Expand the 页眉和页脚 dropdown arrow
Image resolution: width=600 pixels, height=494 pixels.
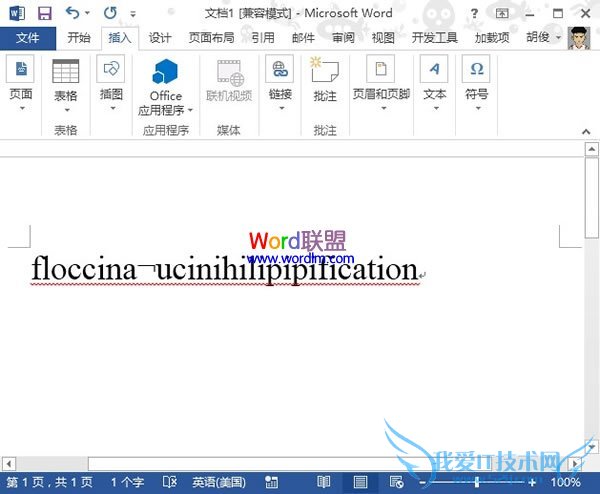click(383, 108)
